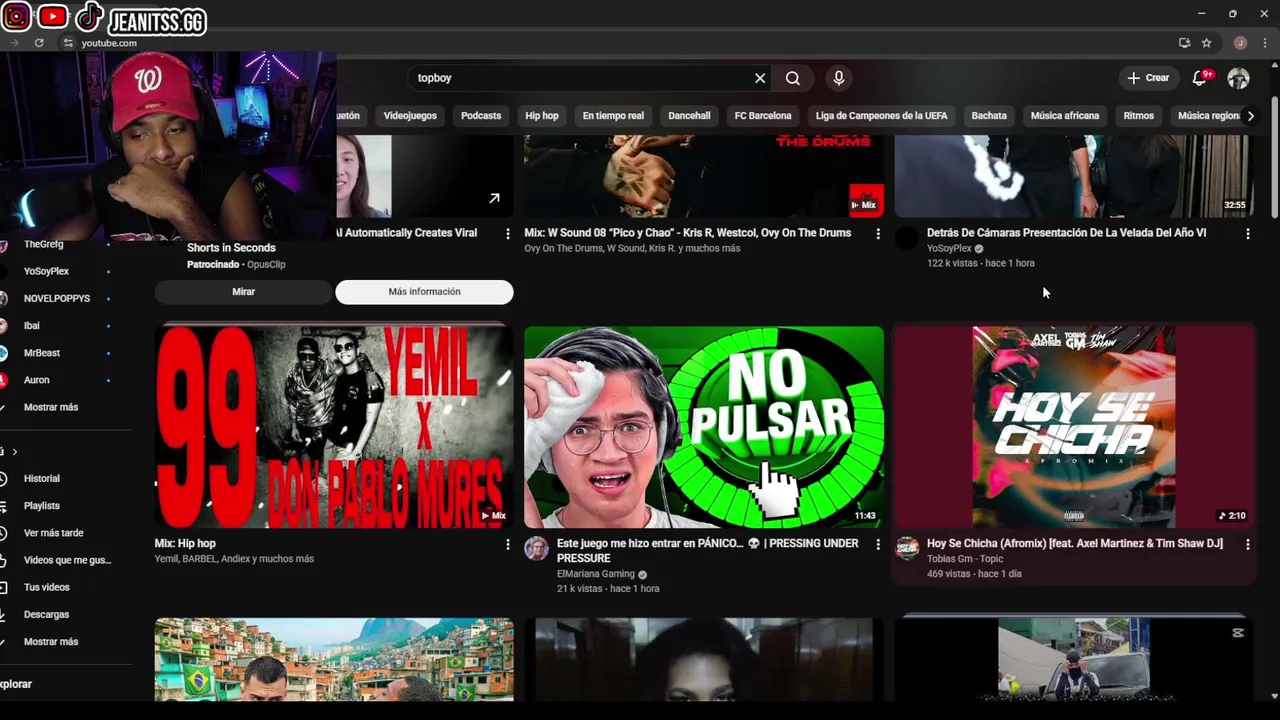The image size is (1280, 720).
Task: Click the Tobias Gm channel avatar
Action: point(907,548)
